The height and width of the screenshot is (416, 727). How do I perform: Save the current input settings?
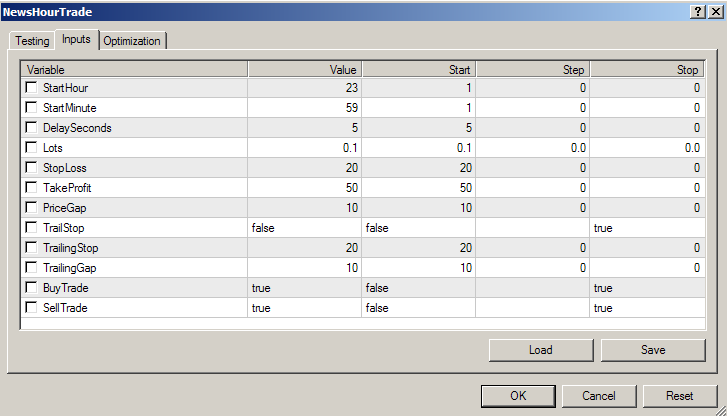click(653, 350)
